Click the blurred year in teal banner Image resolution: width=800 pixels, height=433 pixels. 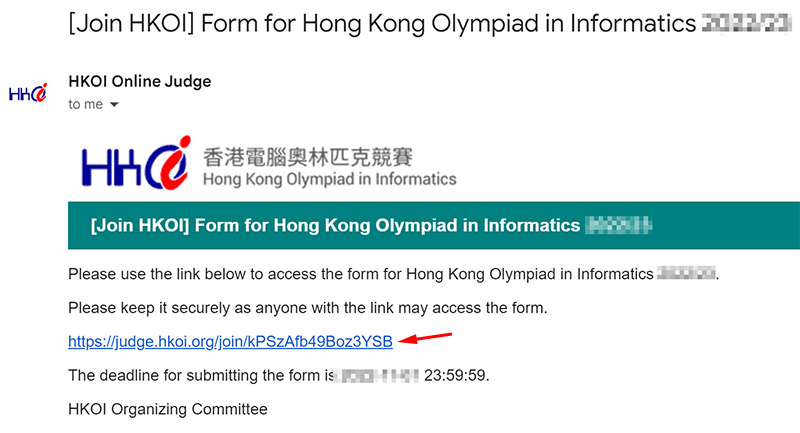[618, 225]
